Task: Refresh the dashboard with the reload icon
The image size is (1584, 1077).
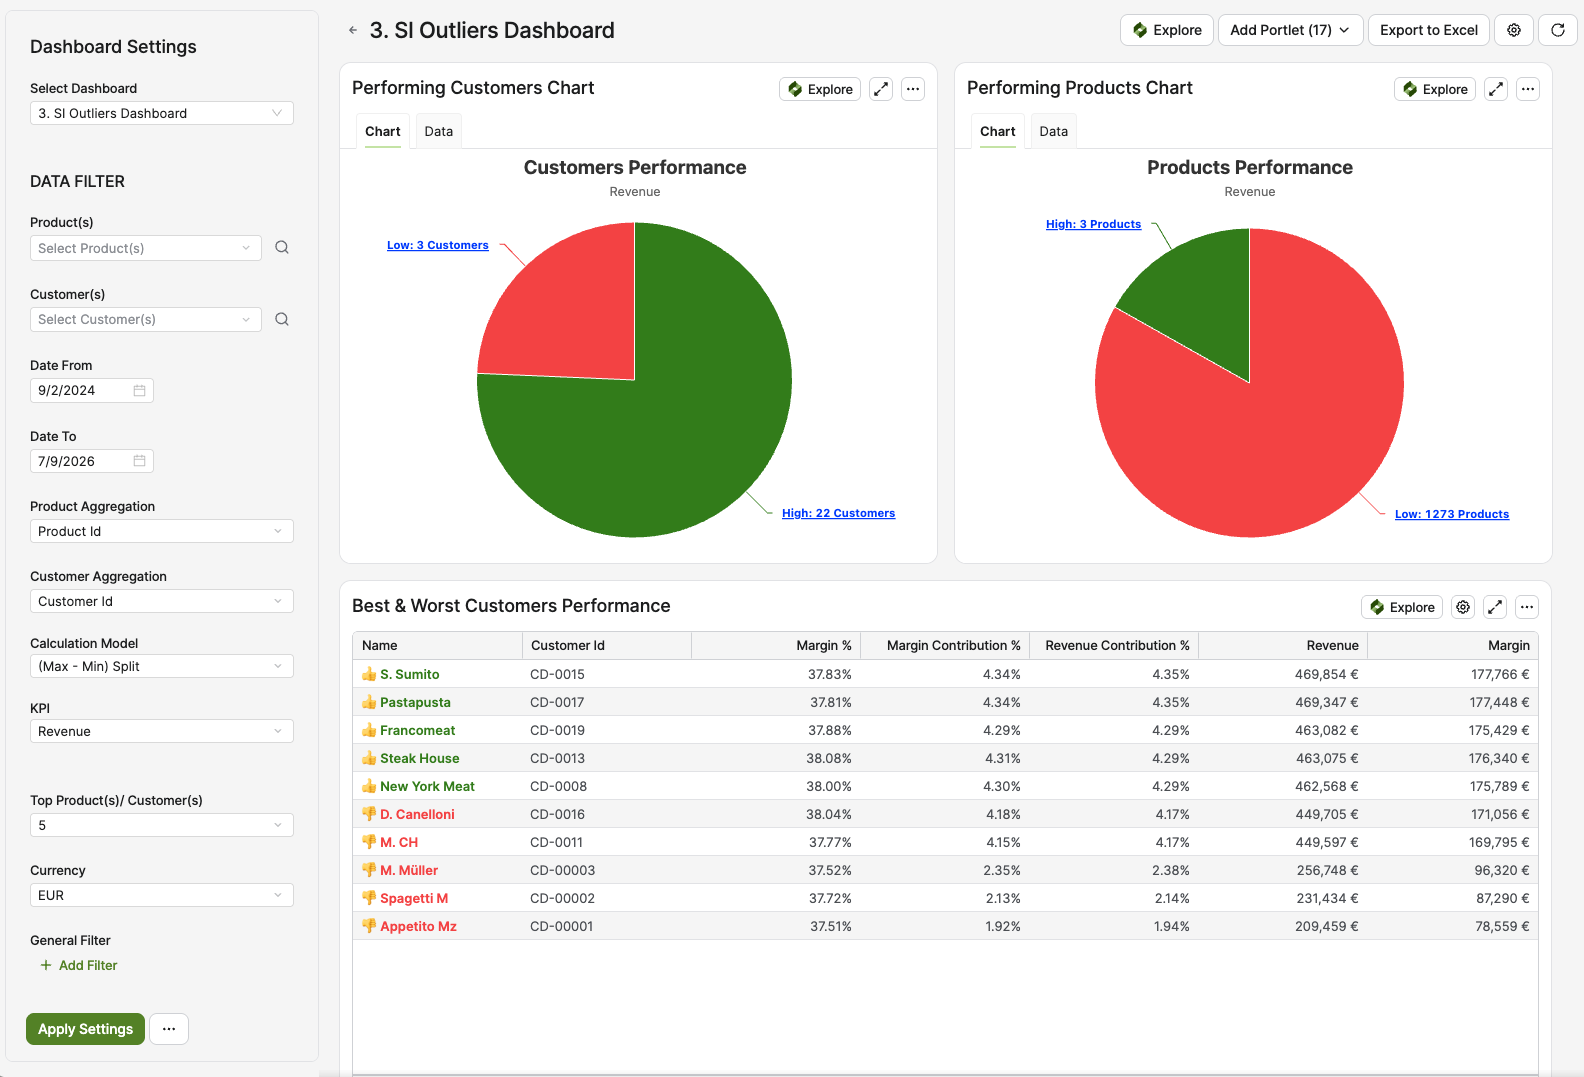Action: [x=1558, y=30]
